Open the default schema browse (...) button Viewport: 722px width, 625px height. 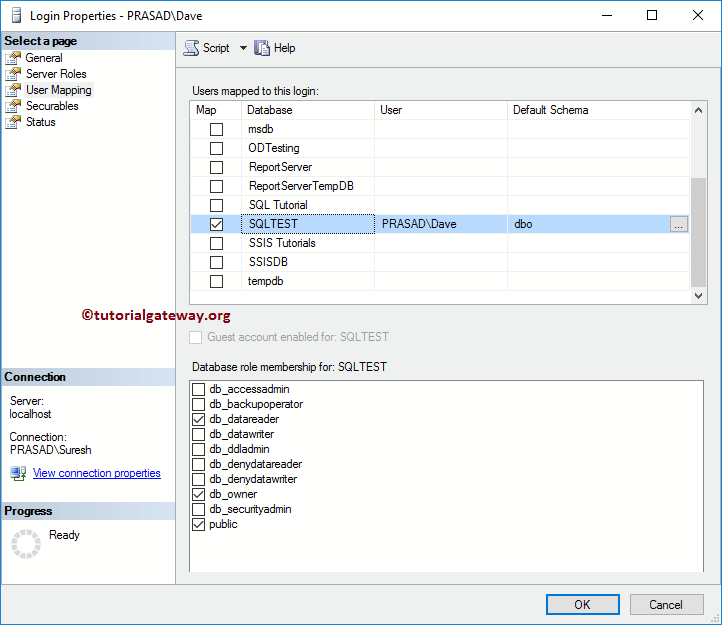pos(679,224)
